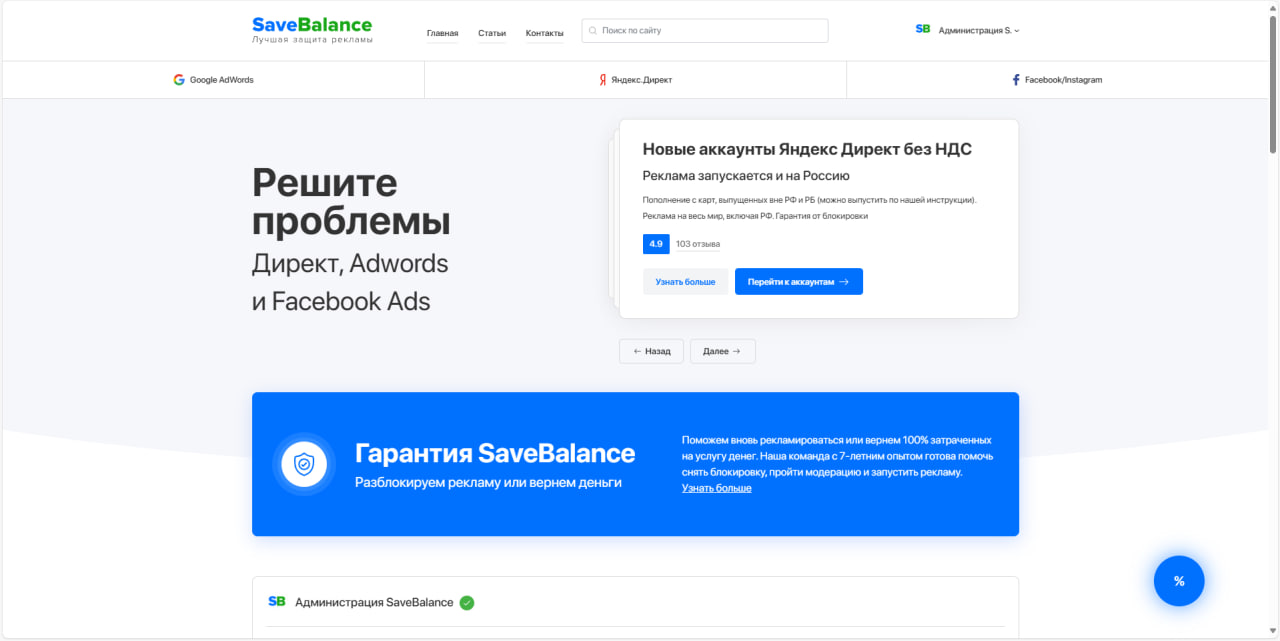The height and width of the screenshot is (641, 1280).
Task: Switch to the Яндекс.Директ tab
Action: coord(635,80)
